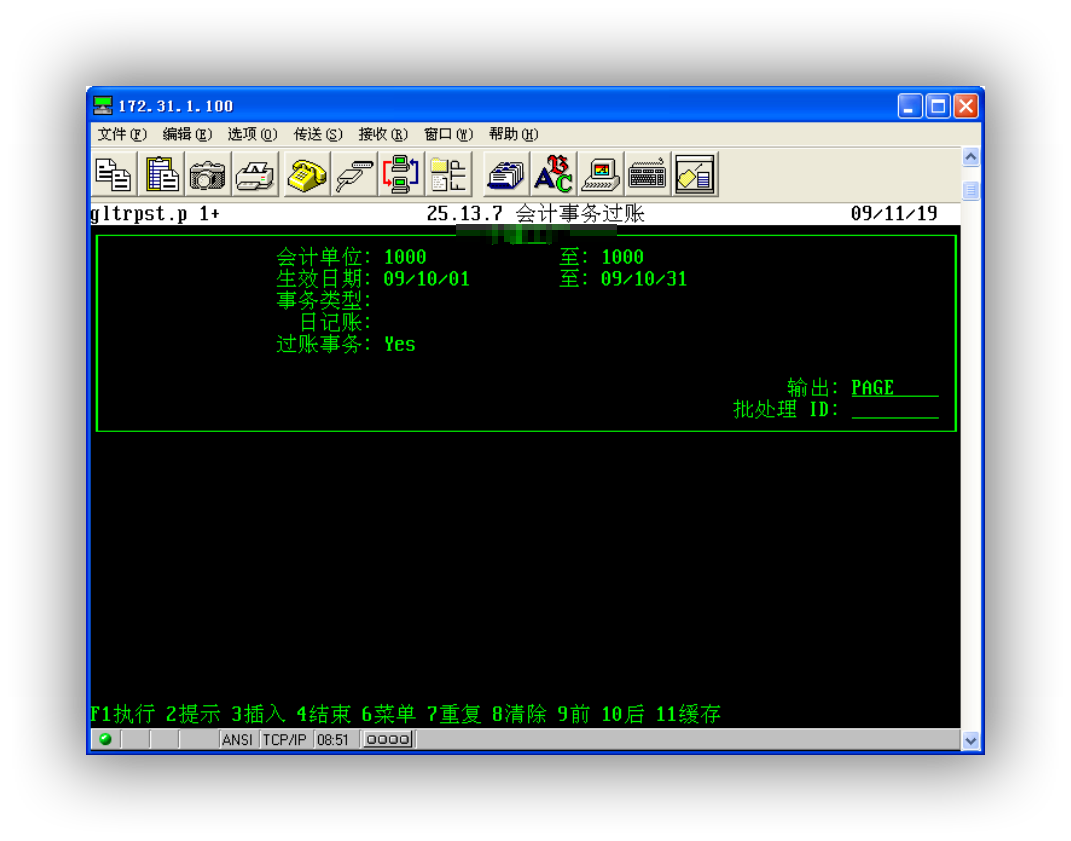Click the 过账事务 Yes value

point(400,344)
